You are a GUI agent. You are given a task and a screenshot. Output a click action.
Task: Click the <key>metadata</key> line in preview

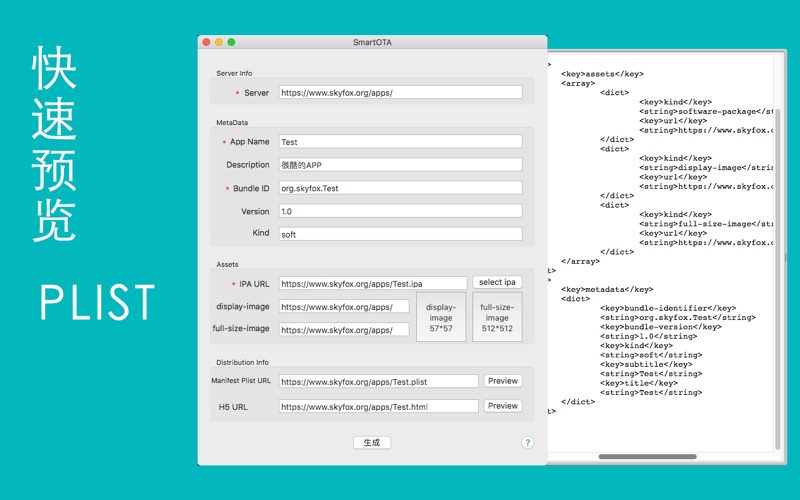[x=607, y=289]
